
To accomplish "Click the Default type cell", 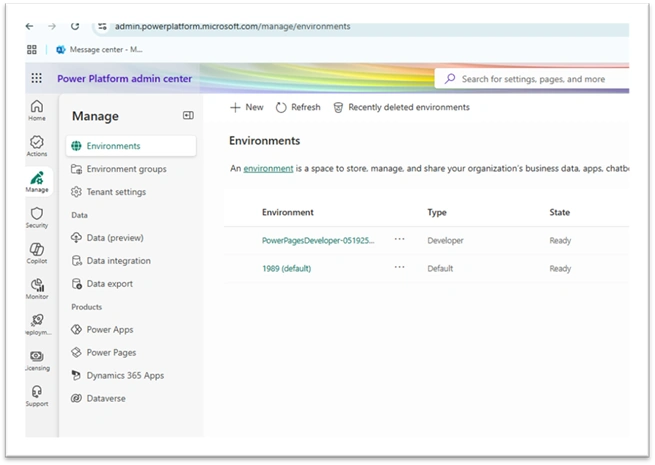I will (440, 268).
